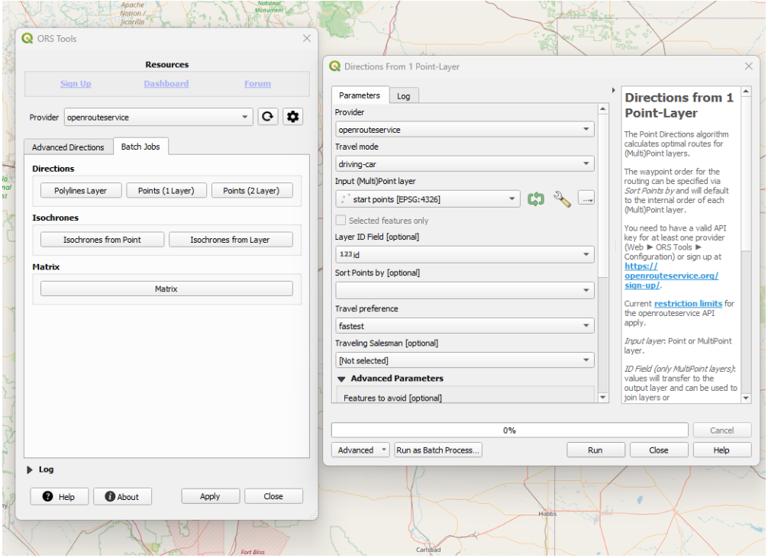Click the Polylines Layer button
This screenshot has width=768, height=558.
click(x=81, y=191)
